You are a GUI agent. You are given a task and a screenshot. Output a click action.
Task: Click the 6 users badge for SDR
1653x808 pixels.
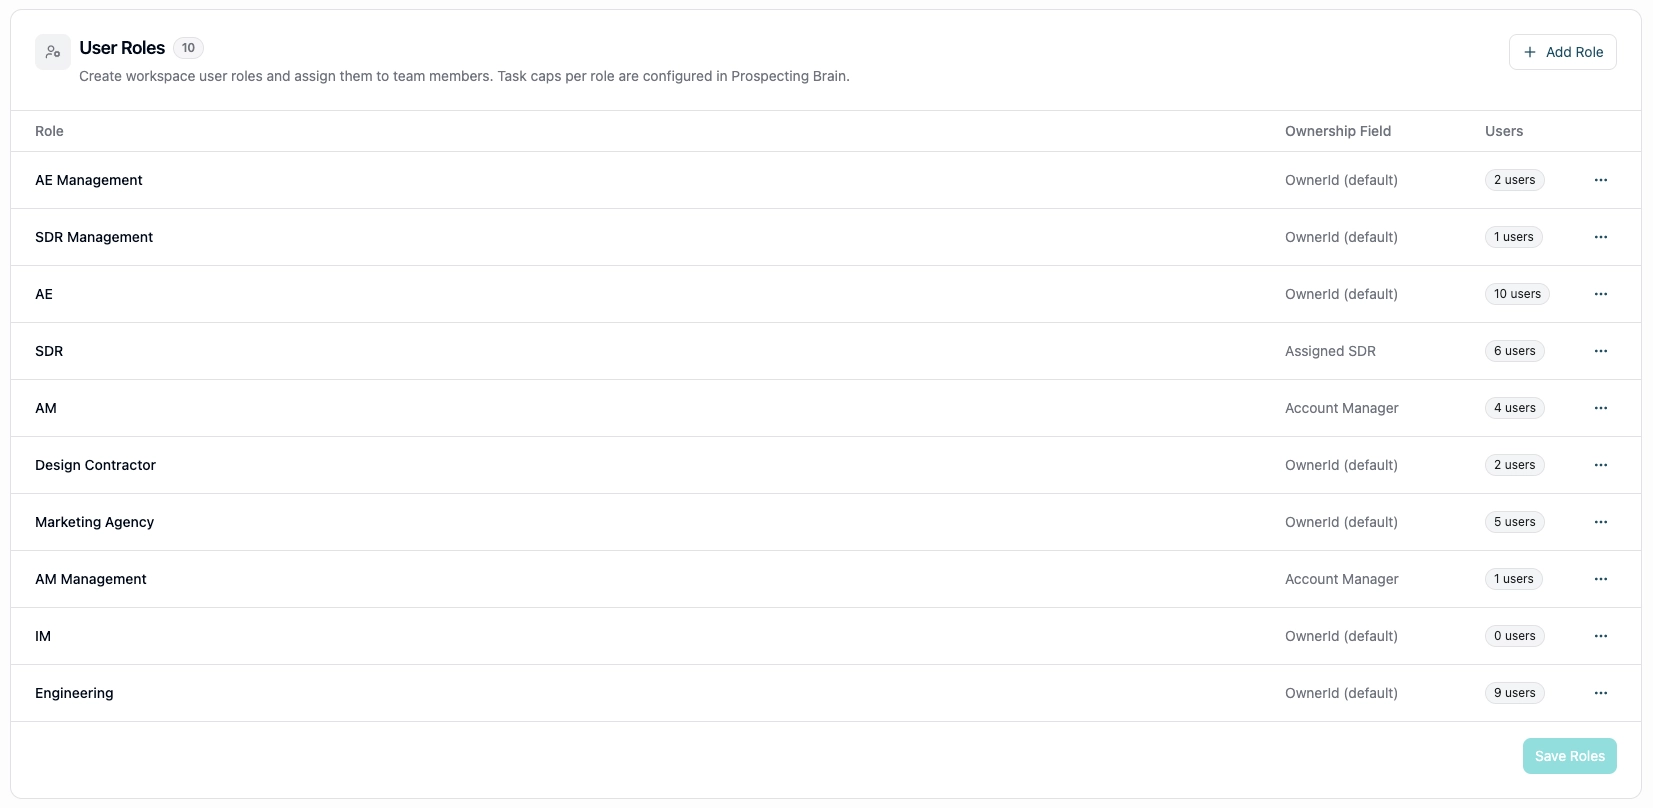1514,351
